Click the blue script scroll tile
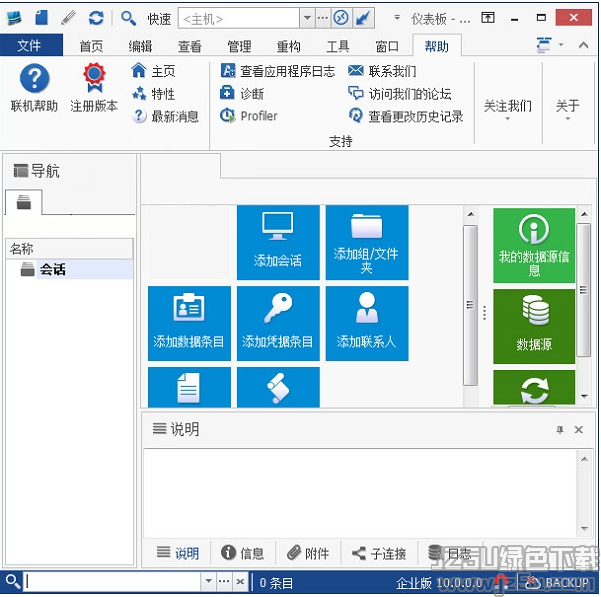The height and width of the screenshot is (597, 601). 278,387
